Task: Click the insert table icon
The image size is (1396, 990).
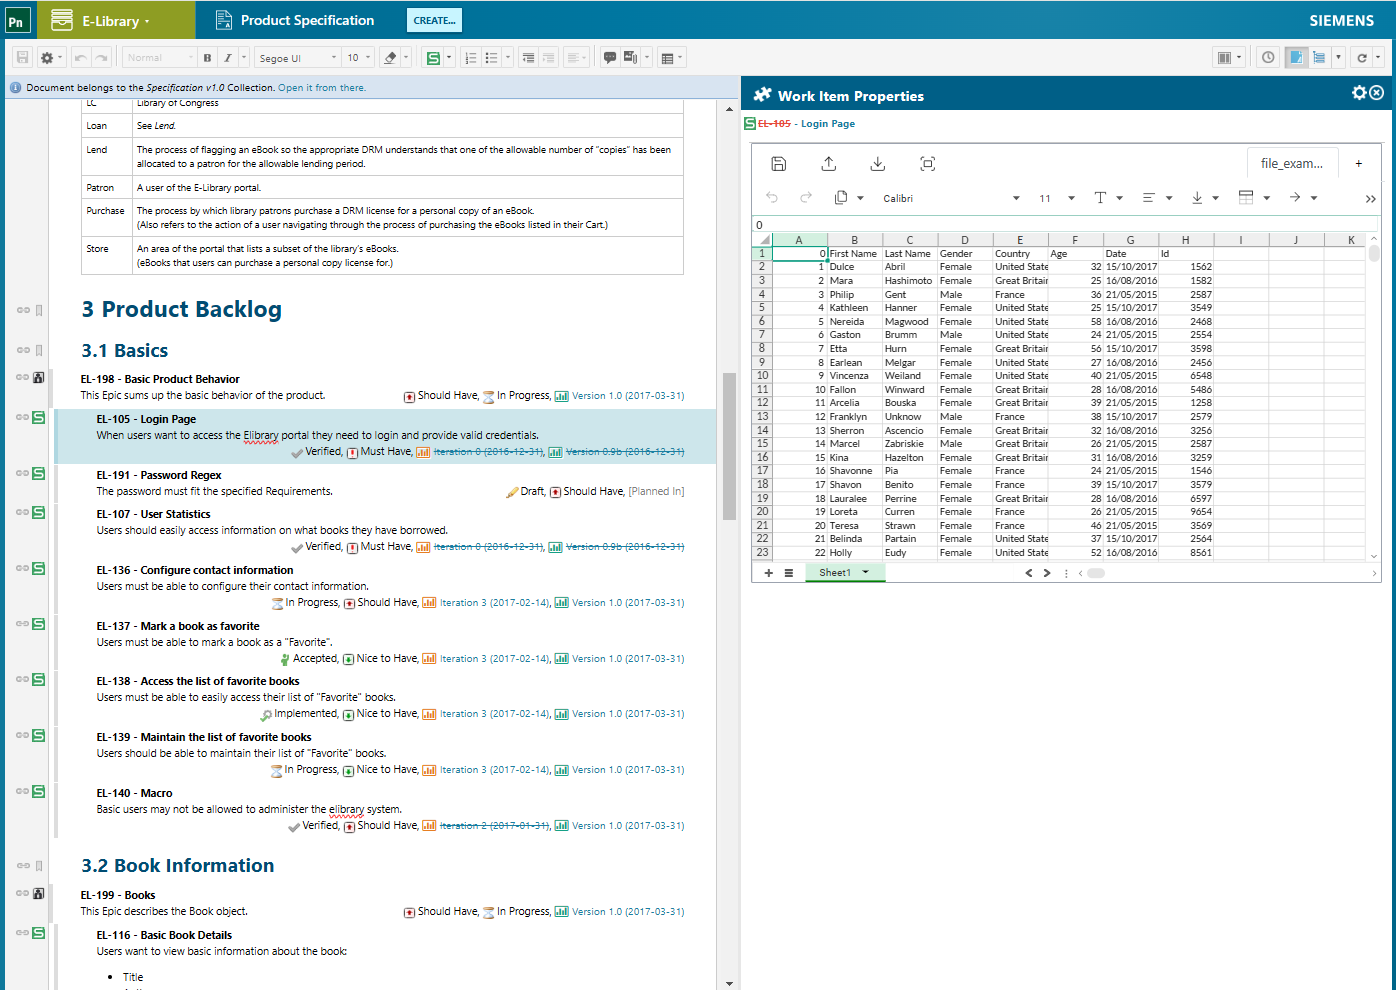Action: [x=669, y=57]
